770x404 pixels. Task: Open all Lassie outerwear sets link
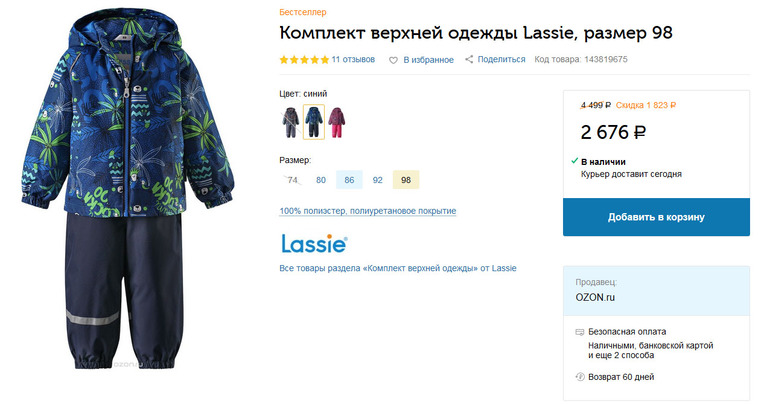(398, 268)
